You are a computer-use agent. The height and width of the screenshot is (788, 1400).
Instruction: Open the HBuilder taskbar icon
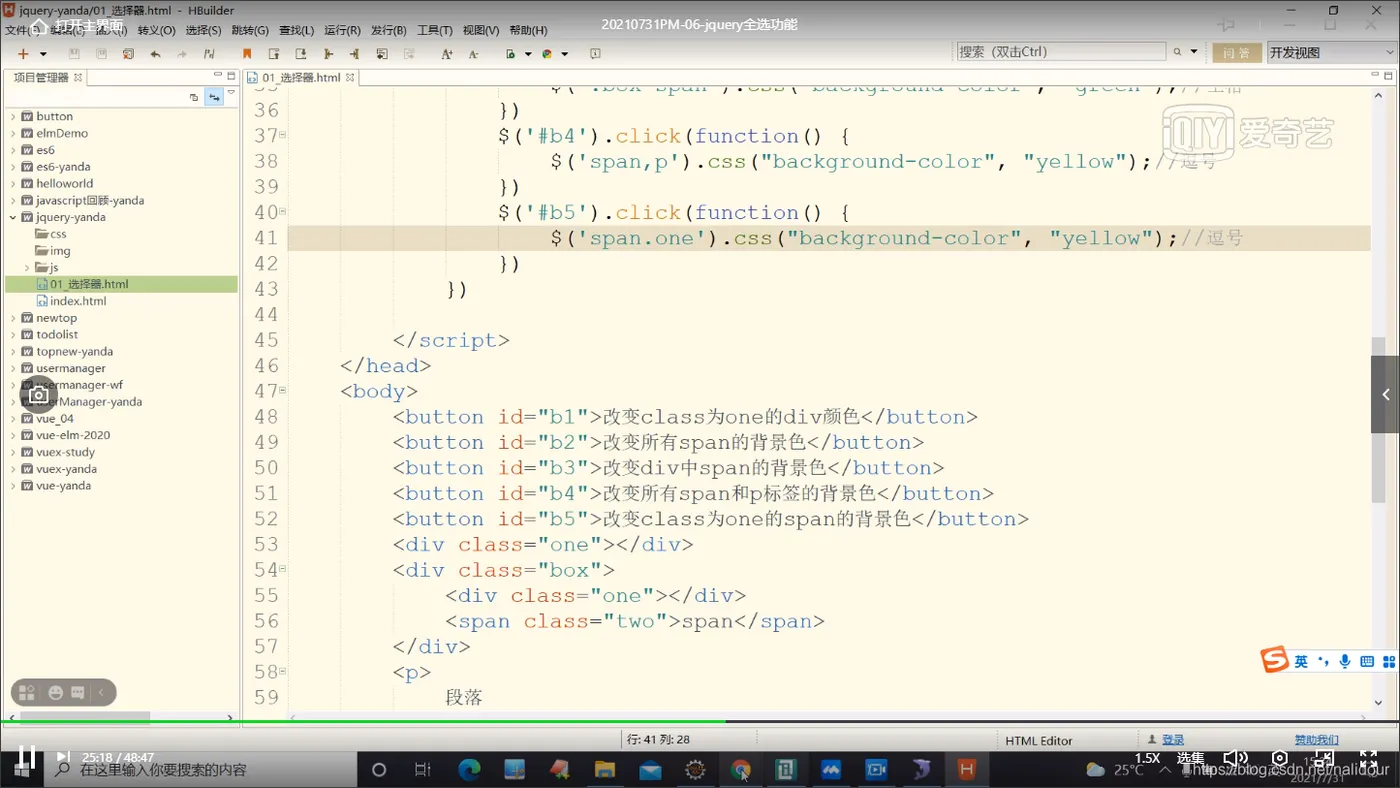(966, 770)
